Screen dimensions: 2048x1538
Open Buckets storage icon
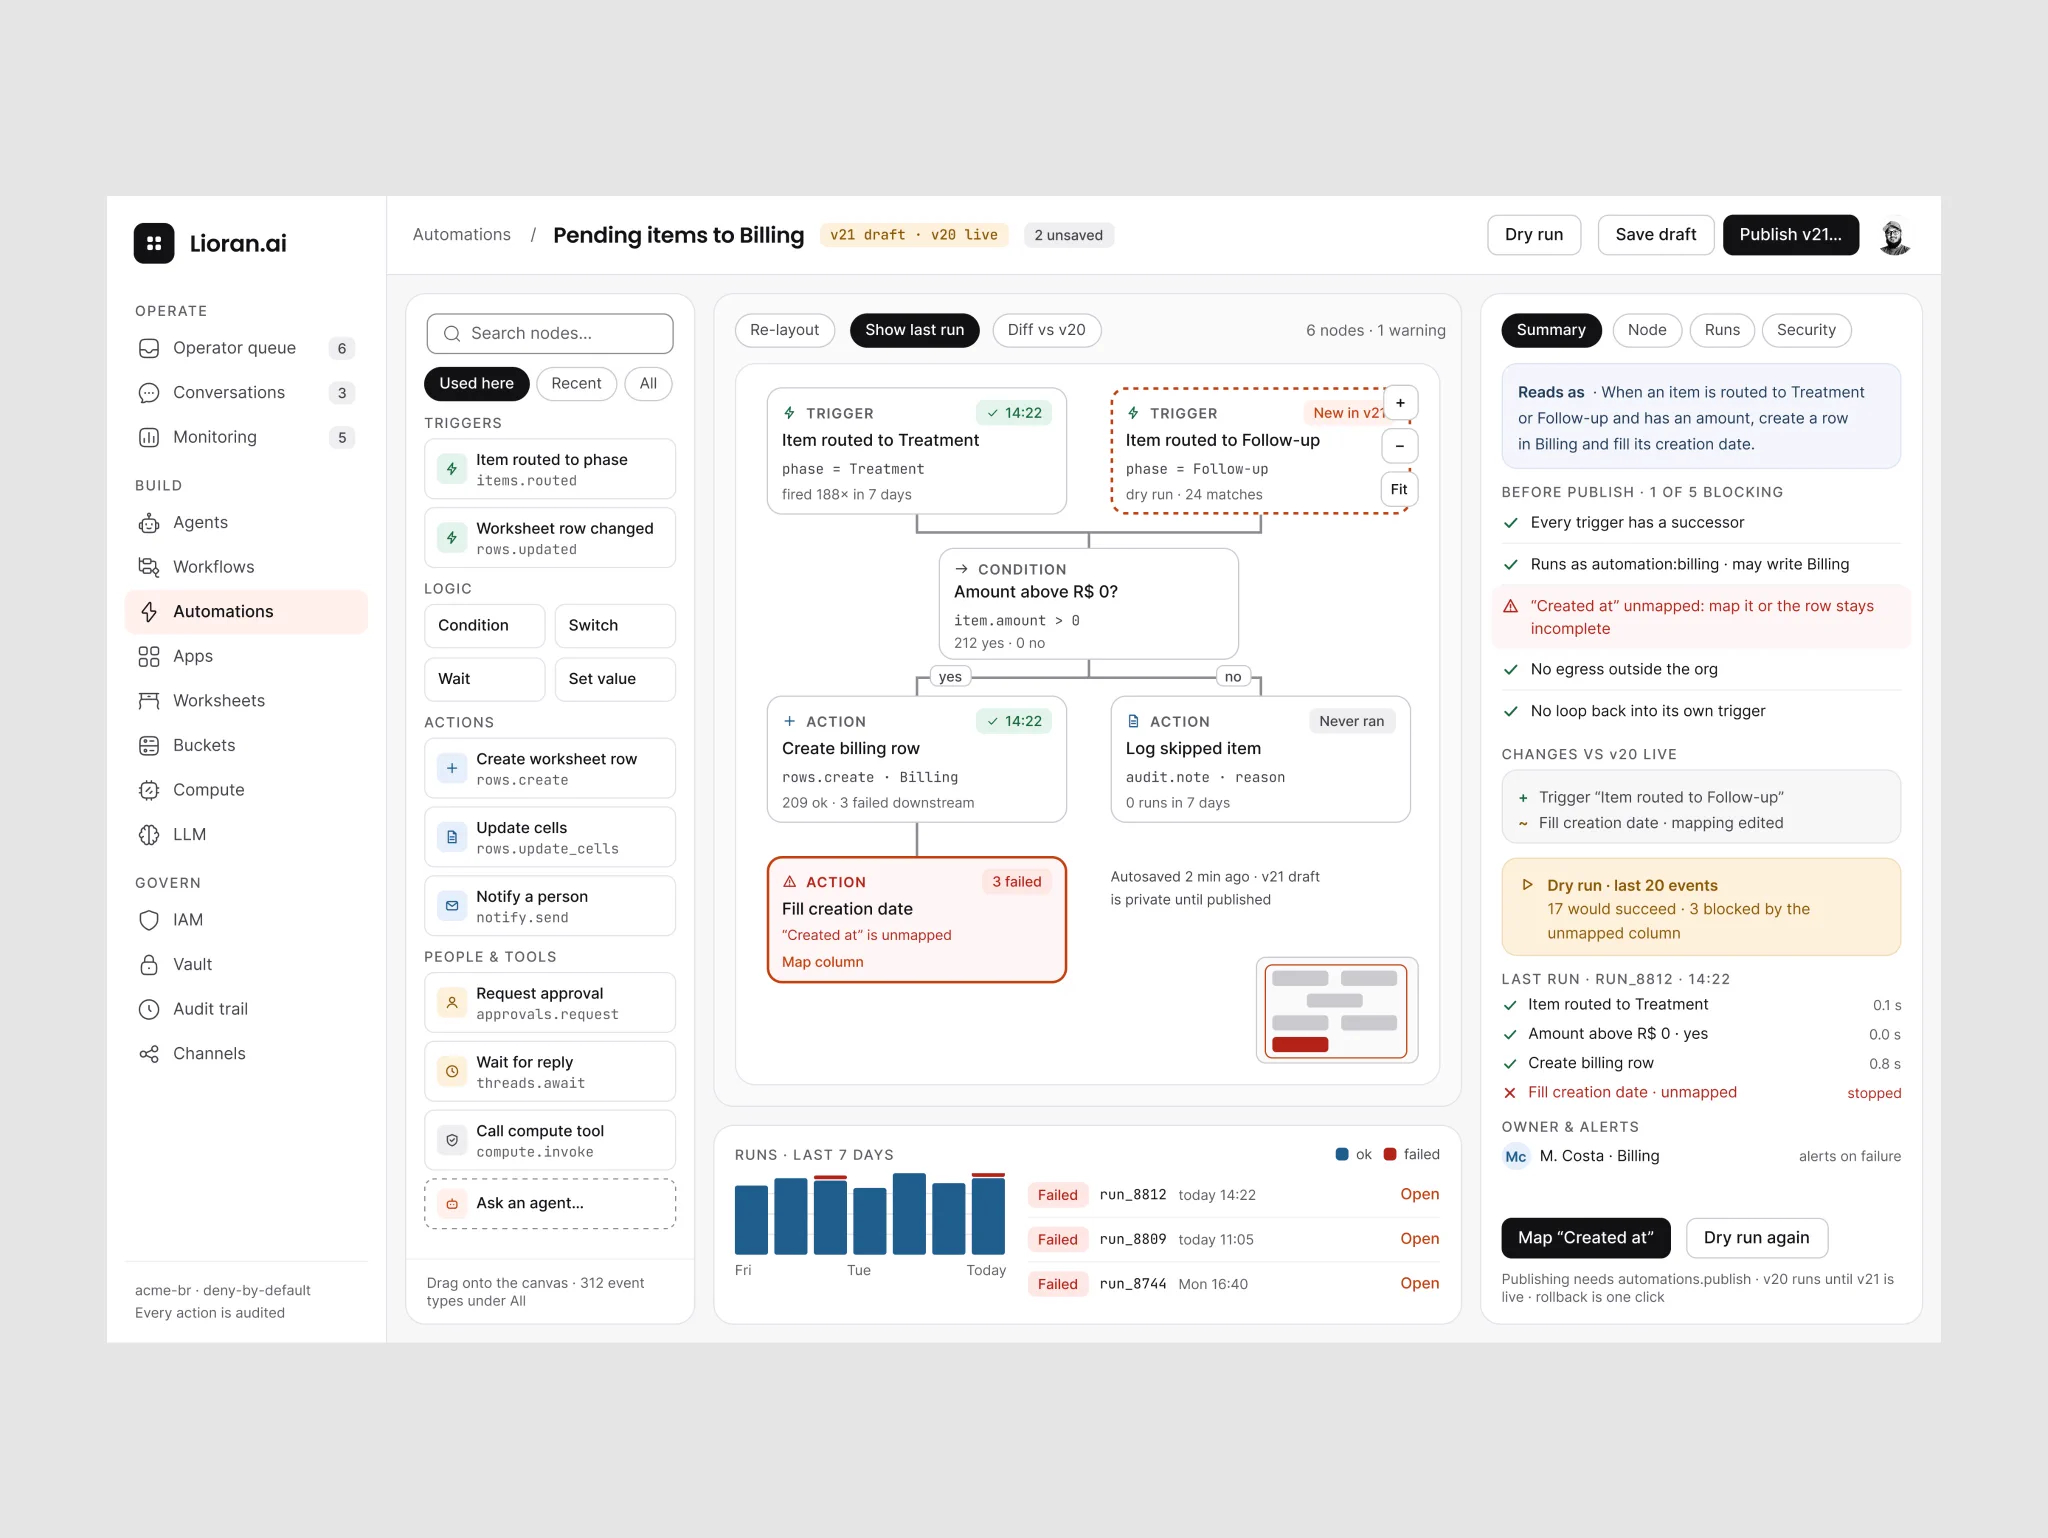149,745
